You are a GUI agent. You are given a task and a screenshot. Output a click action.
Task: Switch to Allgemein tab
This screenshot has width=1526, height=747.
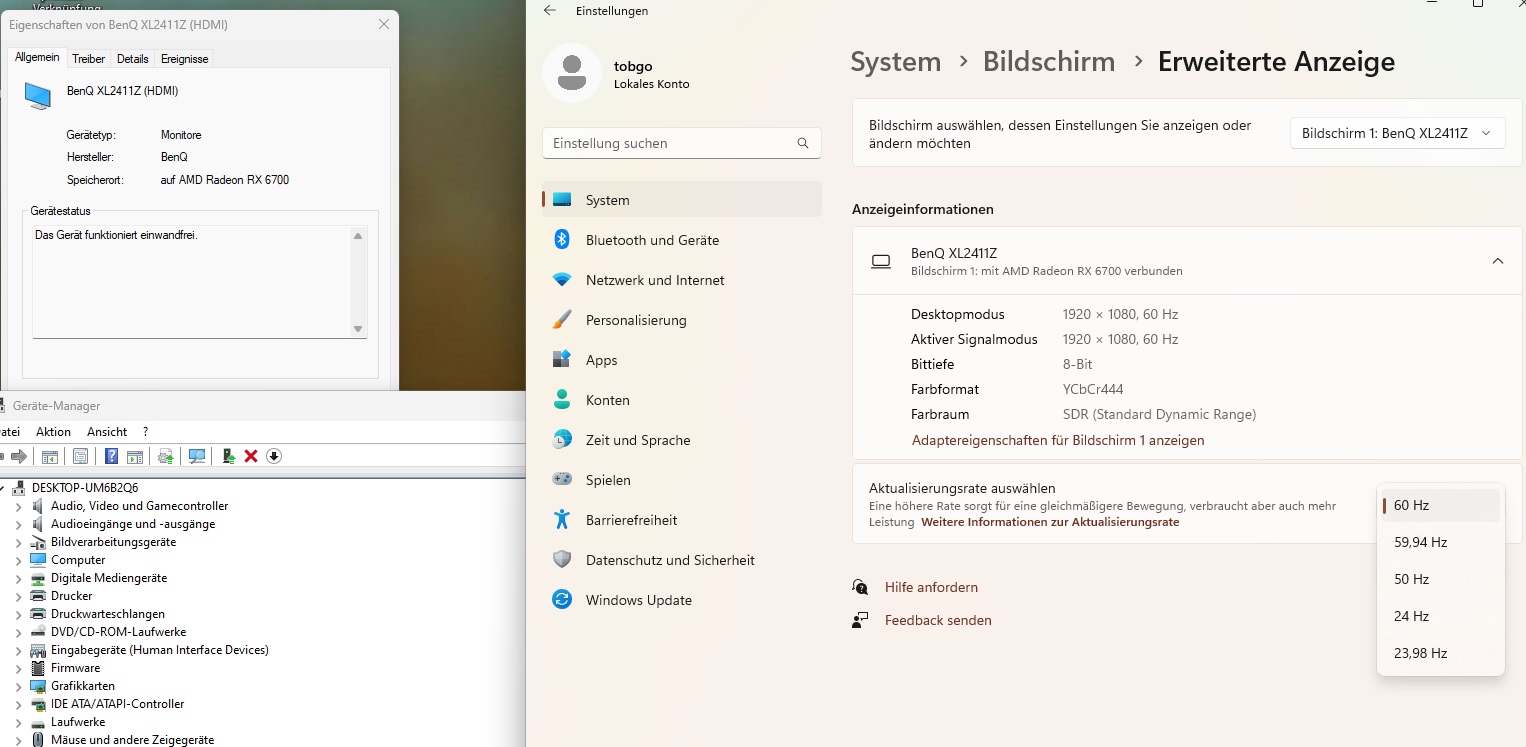click(37, 58)
